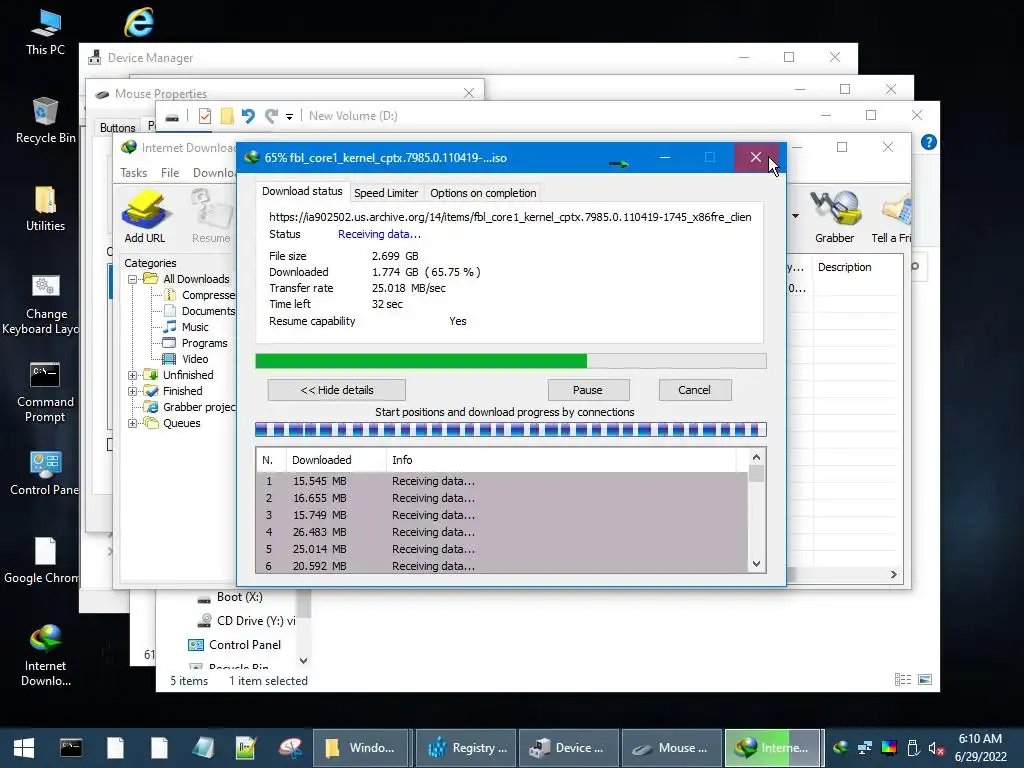The height and width of the screenshot is (768, 1024).
Task: Open the Command Prompt taskbar shortcut
Action: [71, 748]
